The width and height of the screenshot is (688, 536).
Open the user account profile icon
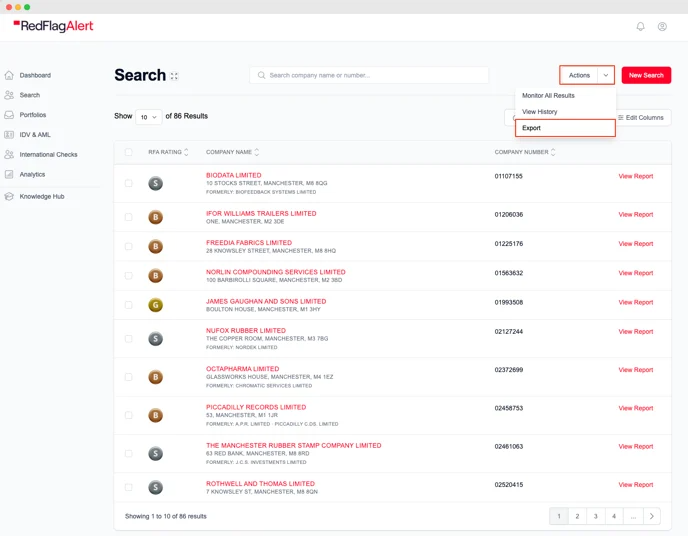tap(662, 27)
